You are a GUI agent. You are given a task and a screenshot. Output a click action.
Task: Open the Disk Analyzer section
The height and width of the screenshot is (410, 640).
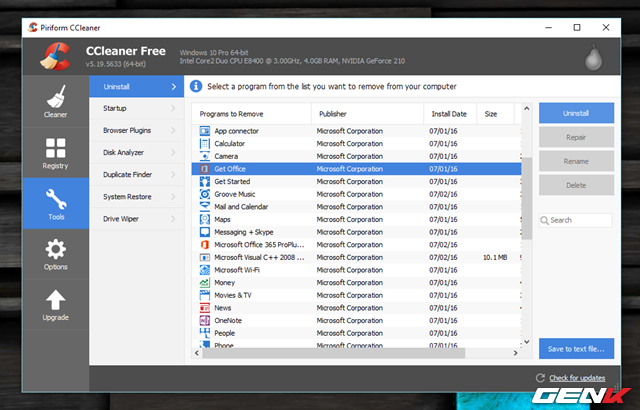click(136, 152)
